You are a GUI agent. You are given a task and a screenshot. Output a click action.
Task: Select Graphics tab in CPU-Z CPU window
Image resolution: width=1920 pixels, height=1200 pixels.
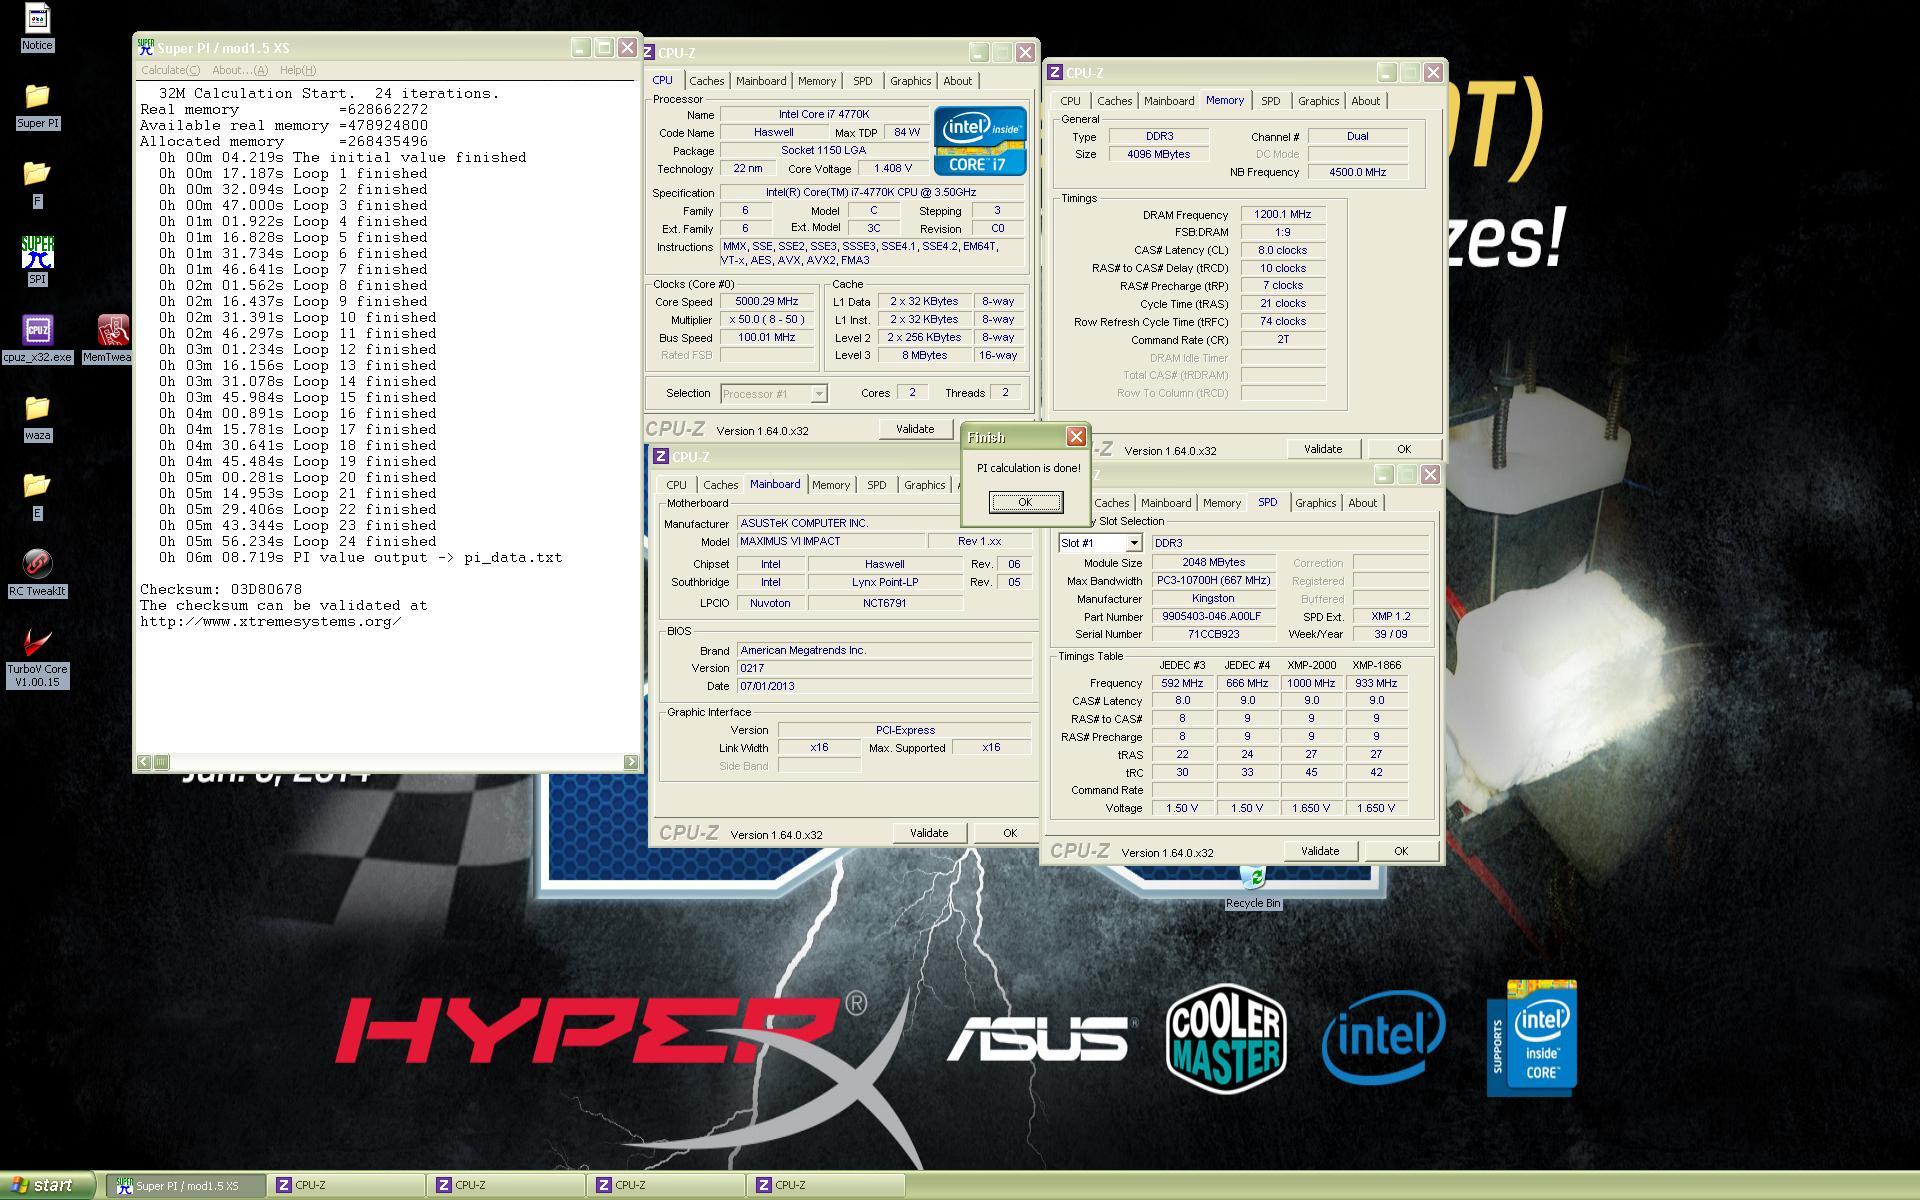click(x=910, y=81)
